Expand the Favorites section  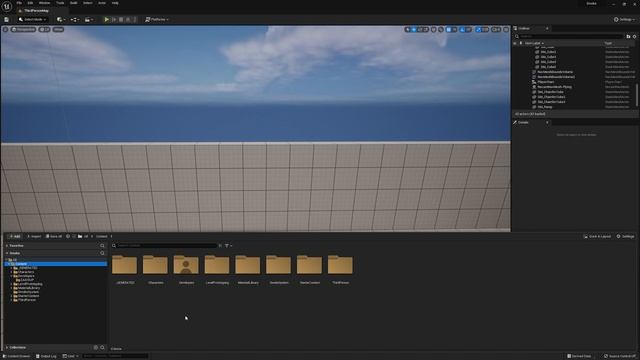pyautogui.click(x=7, y=246)
